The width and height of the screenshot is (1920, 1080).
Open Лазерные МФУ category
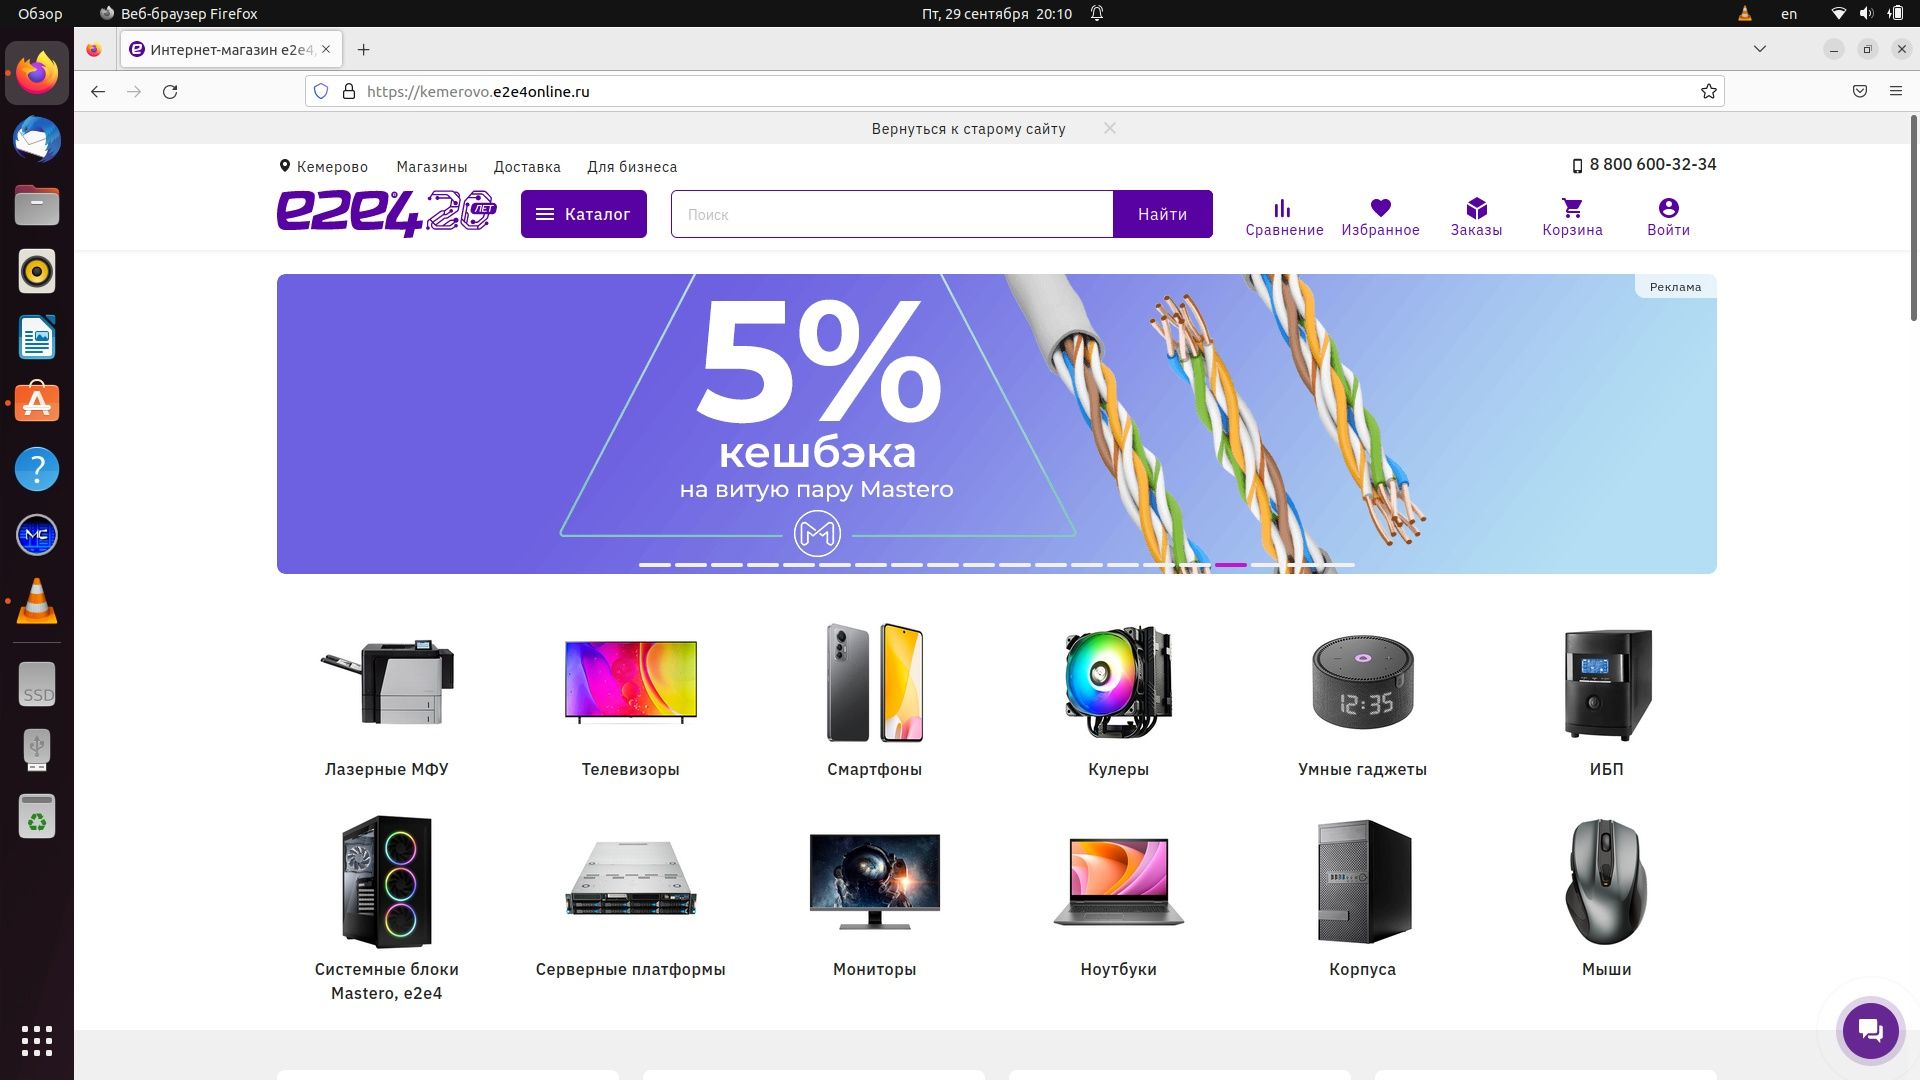pos(387,700)
